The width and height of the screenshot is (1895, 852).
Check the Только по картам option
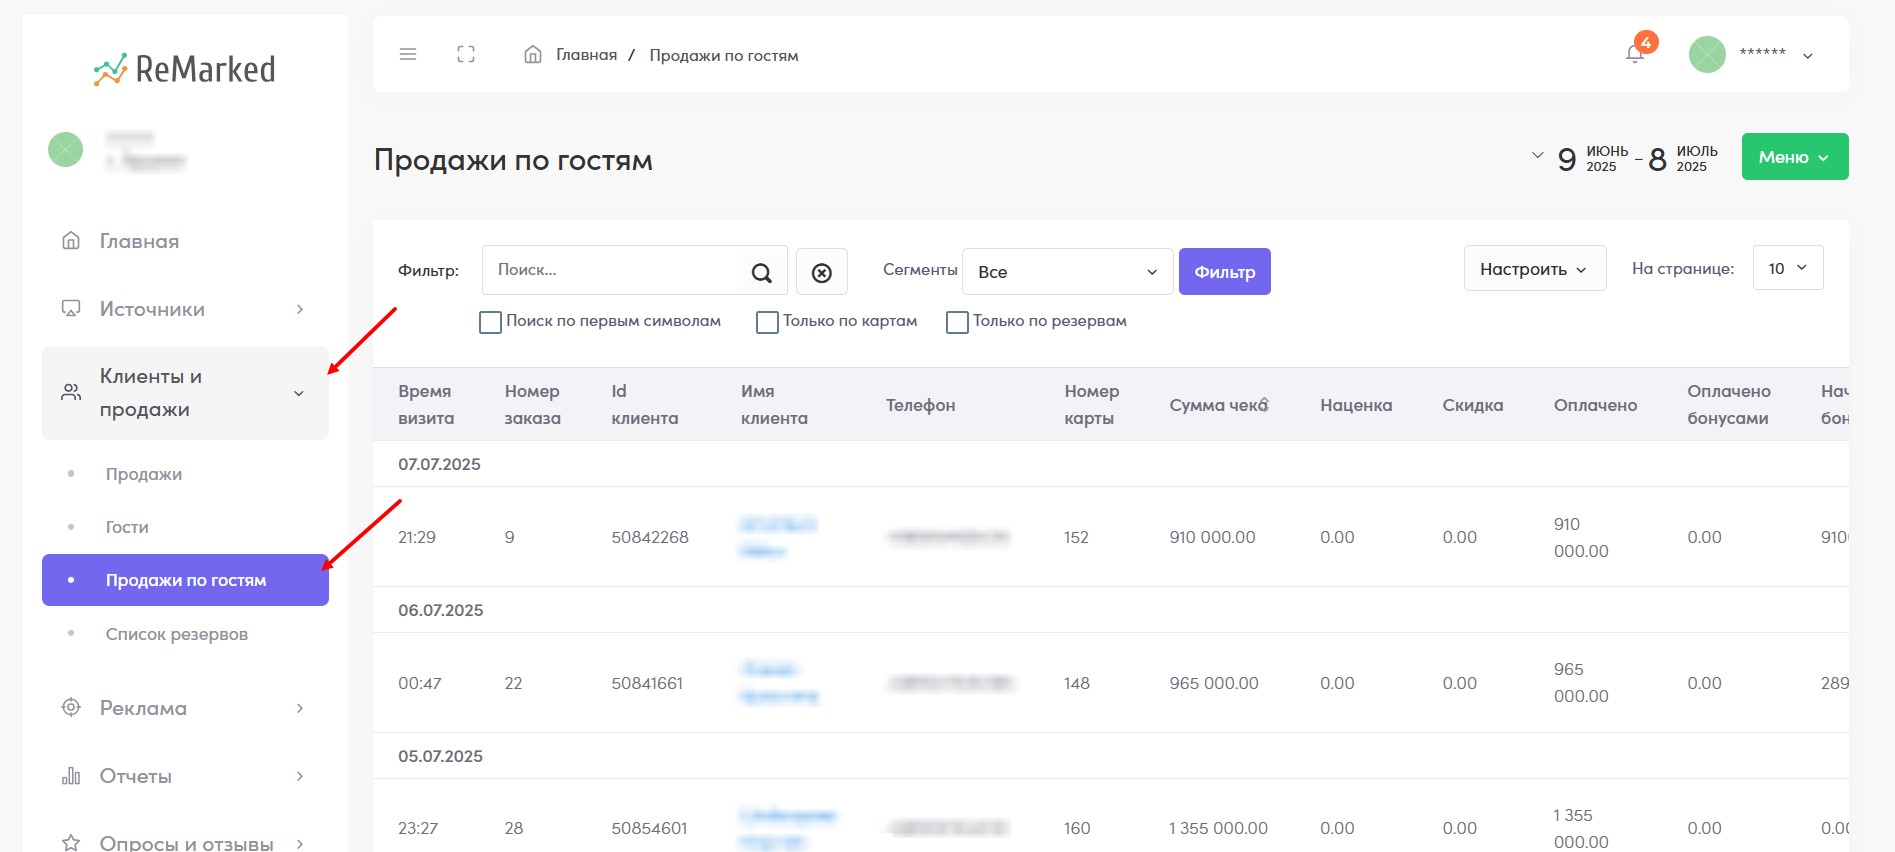click(767, 322)
